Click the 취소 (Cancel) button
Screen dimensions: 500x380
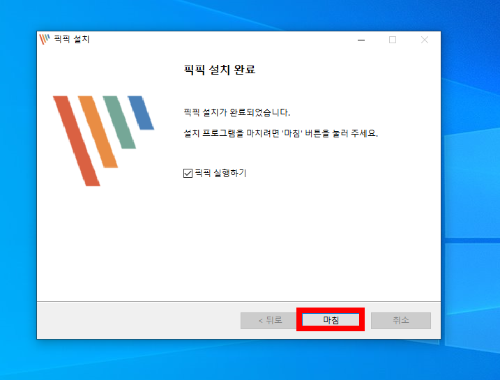click(x=401, y=320)
